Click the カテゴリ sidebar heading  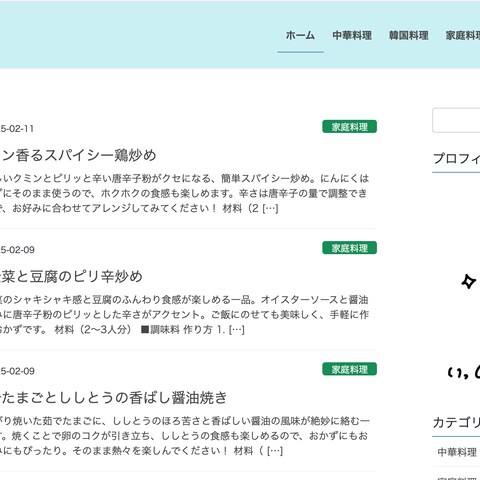[x=456, y=423]
